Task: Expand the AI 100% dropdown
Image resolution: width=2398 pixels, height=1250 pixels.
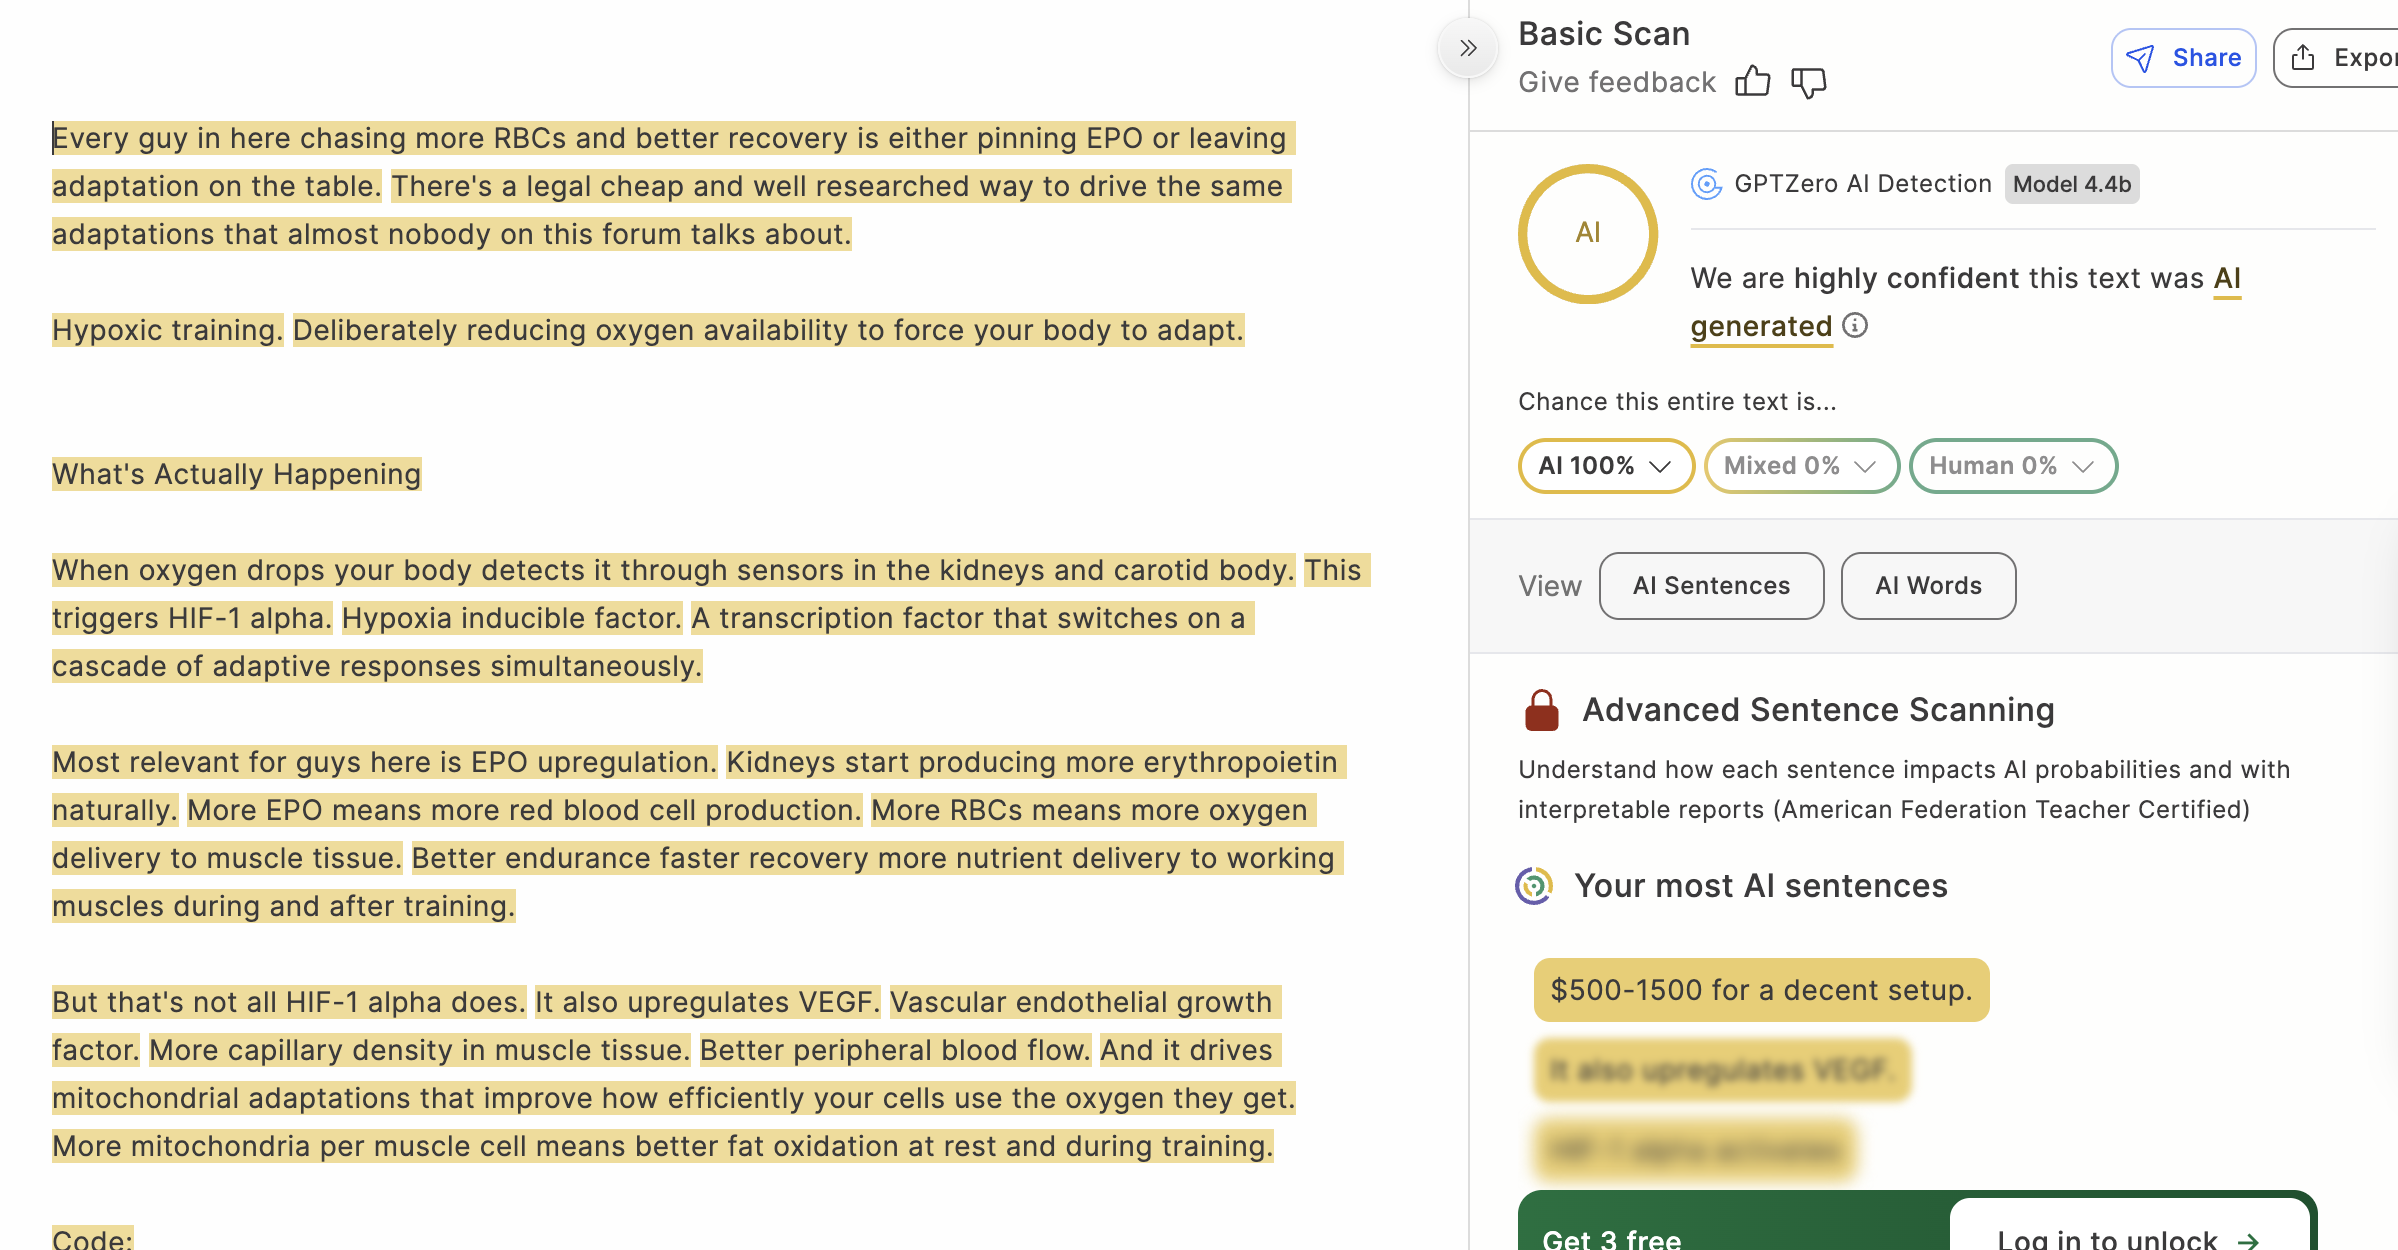Action: point(1605,466)
